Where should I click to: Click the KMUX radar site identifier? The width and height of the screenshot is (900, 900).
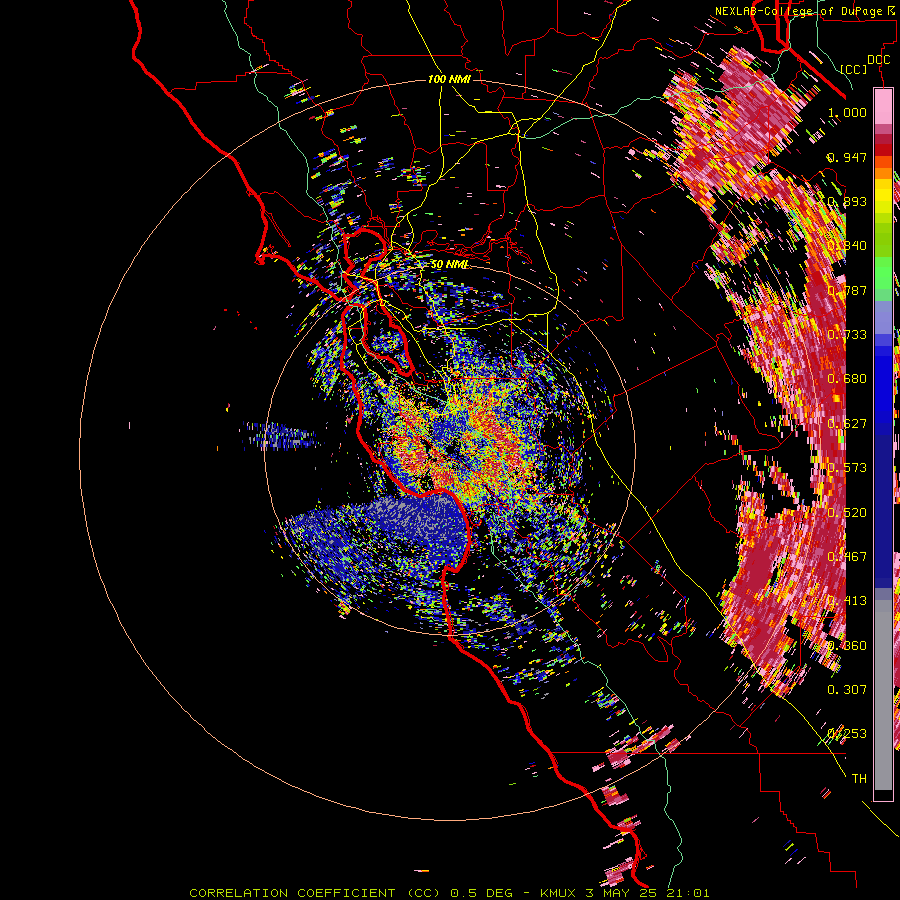[x=558, y=893]
